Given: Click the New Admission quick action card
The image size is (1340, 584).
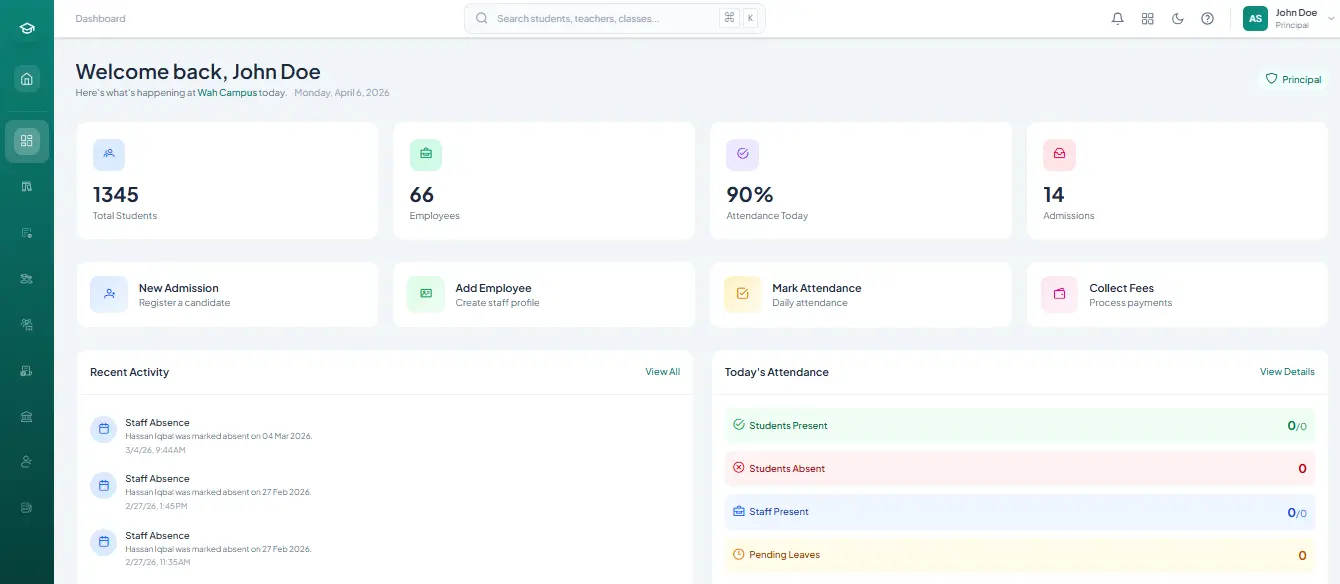Looking at the screenshot, I should [227, 294].
